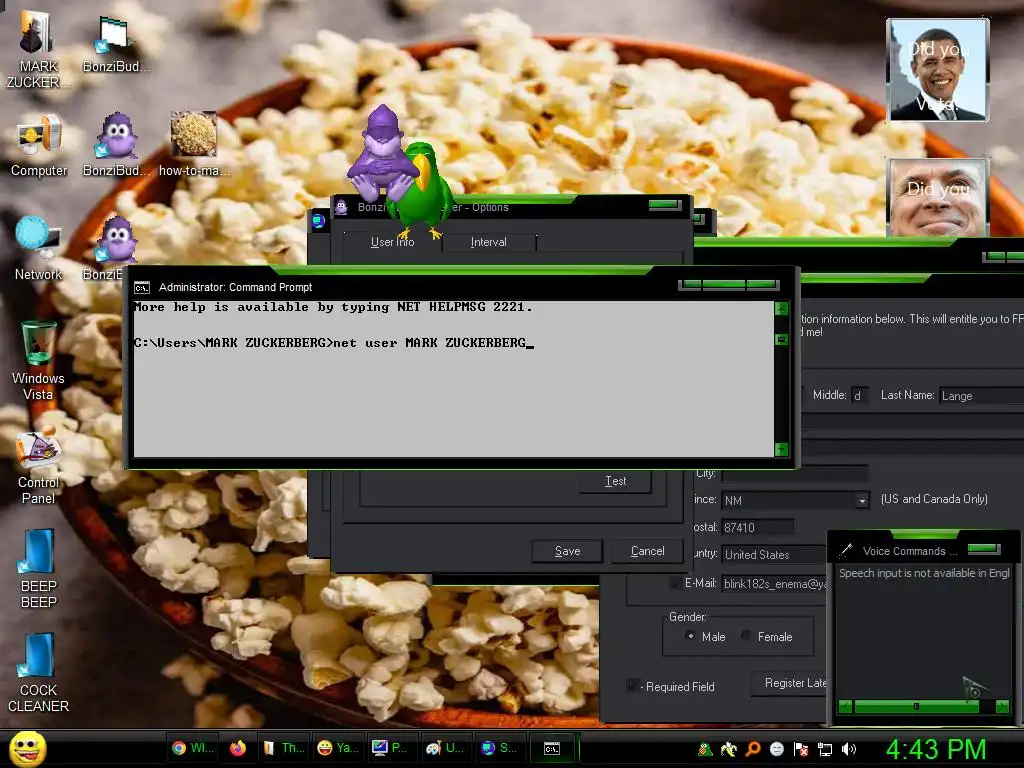This screenshot has width=1024, height=768.
Task: Expand the state dropdown showing NM
Action: [862, 501]
